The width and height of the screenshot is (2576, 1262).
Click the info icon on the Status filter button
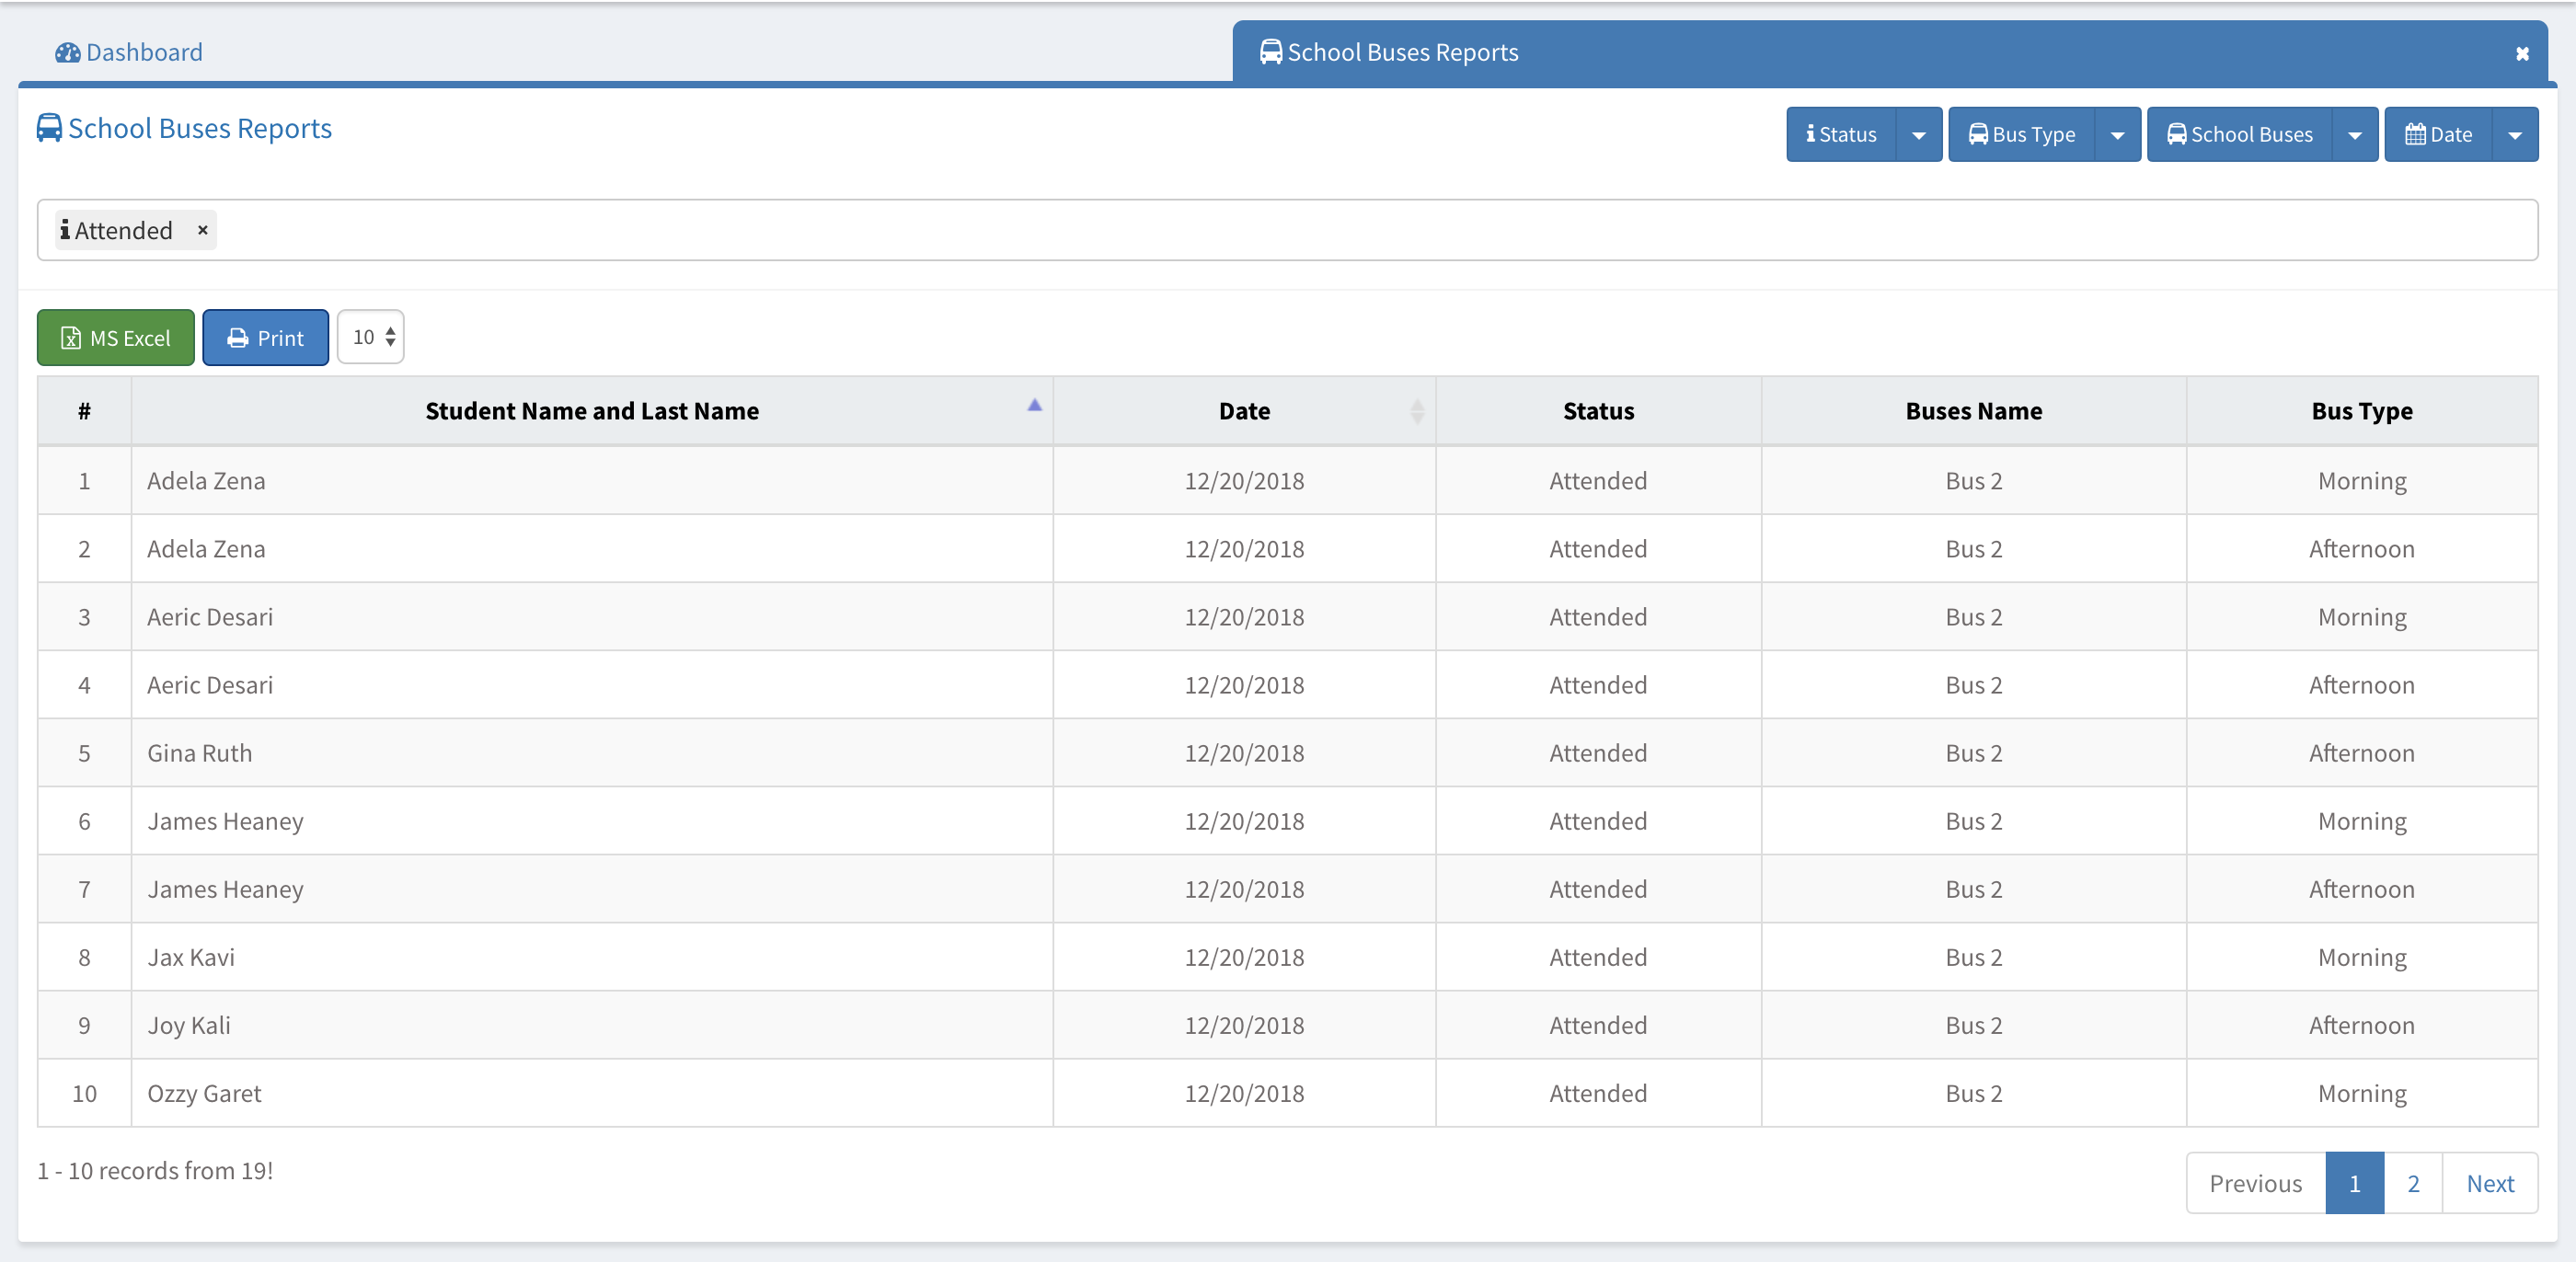coord(1812,133)
